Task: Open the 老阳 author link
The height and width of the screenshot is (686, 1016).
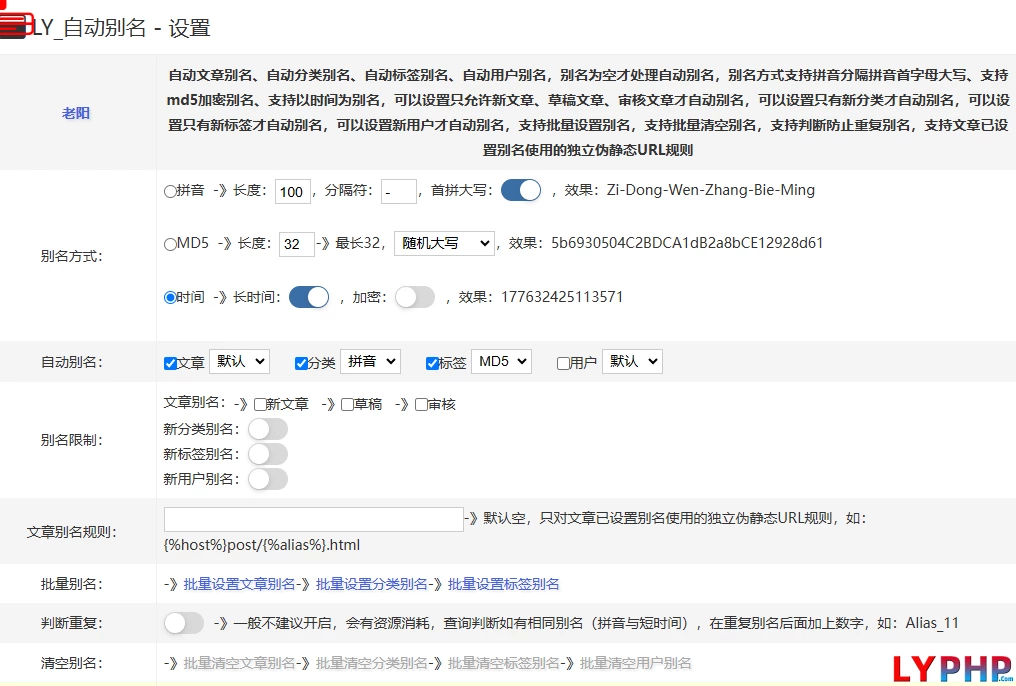Action: 76,113
